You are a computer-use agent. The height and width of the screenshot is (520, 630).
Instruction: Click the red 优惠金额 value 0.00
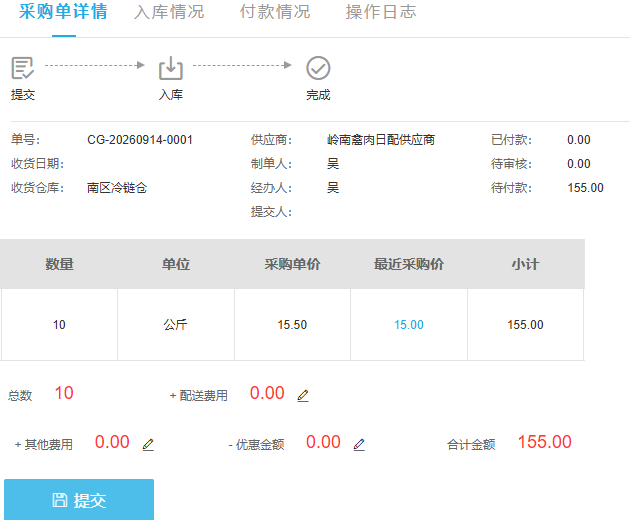[x=323, y=442]
